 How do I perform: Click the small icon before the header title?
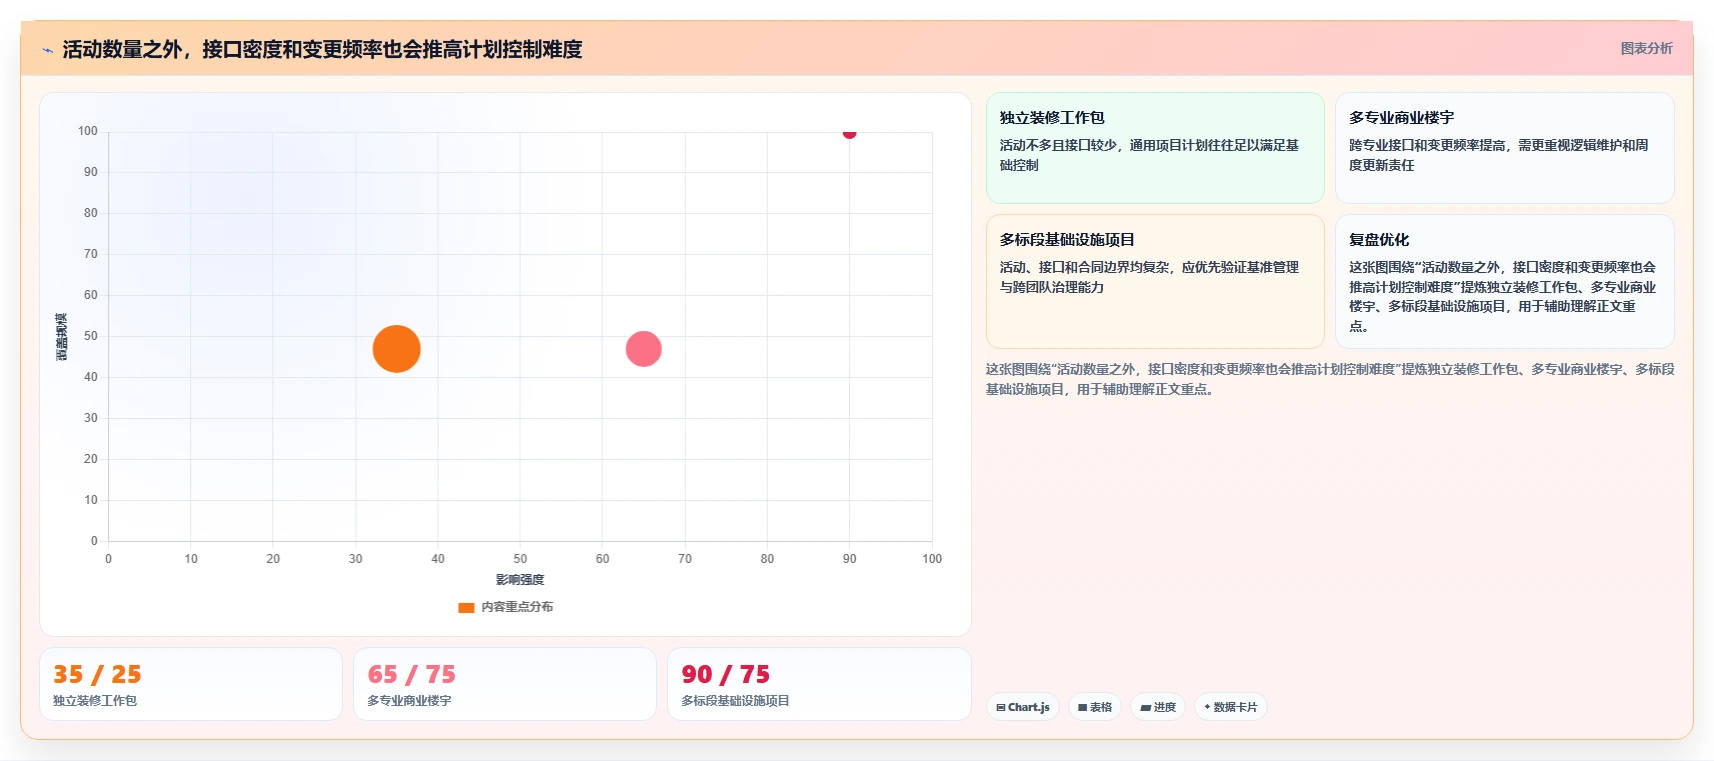click(47, 50)
